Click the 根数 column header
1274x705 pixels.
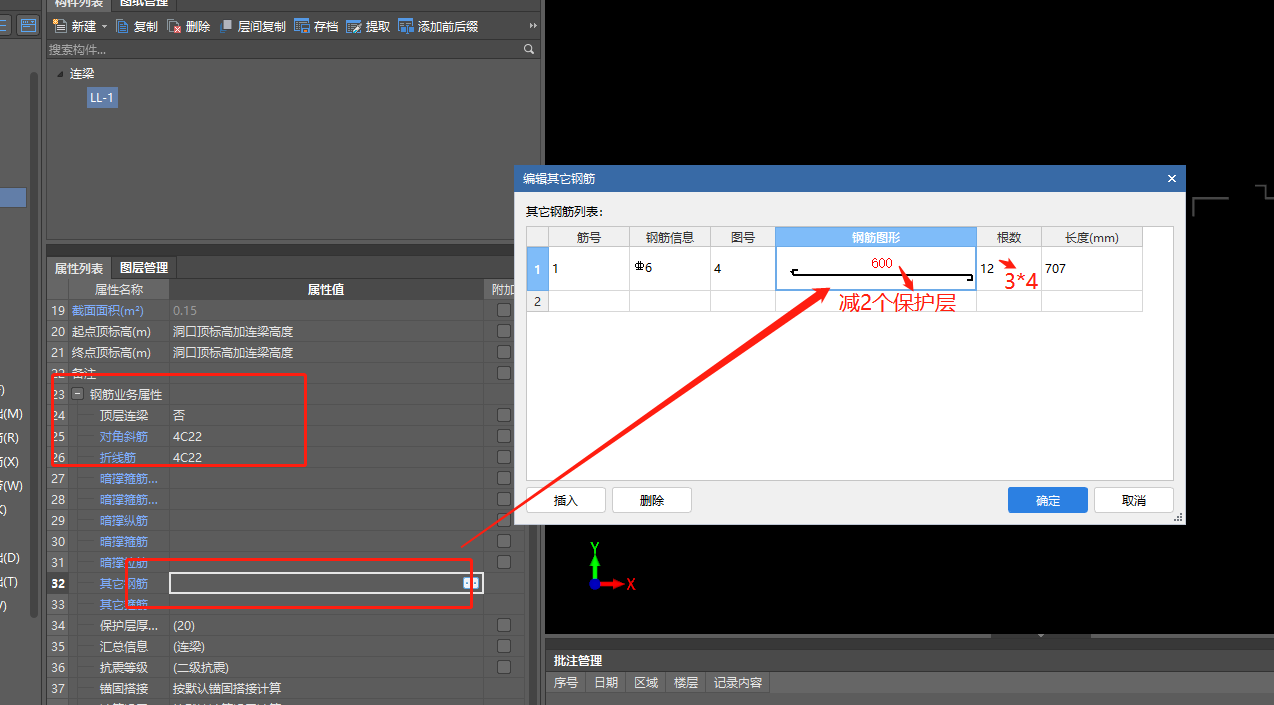click(x=1009, y=237)
